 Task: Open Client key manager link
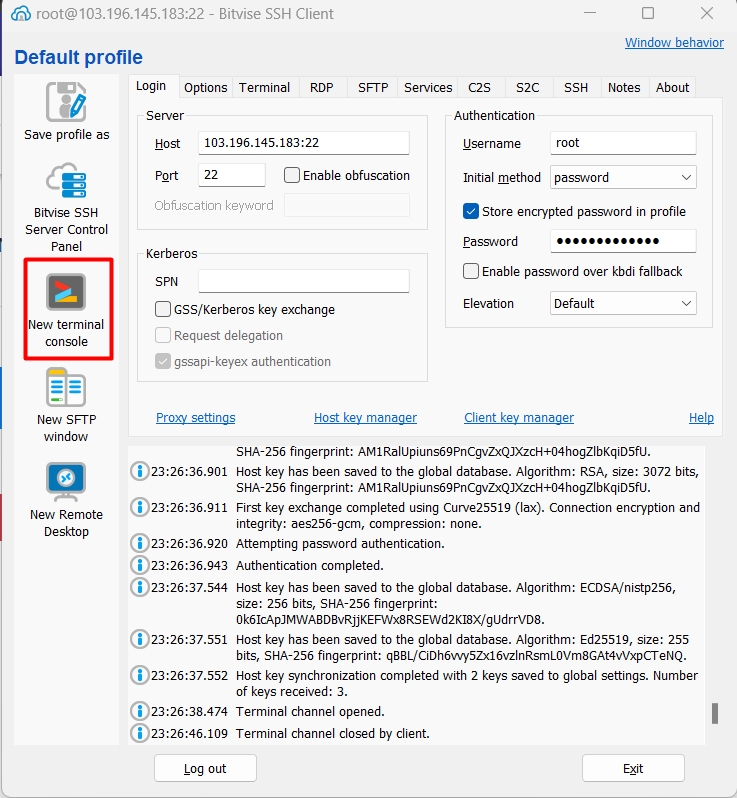tap(519, 418)
